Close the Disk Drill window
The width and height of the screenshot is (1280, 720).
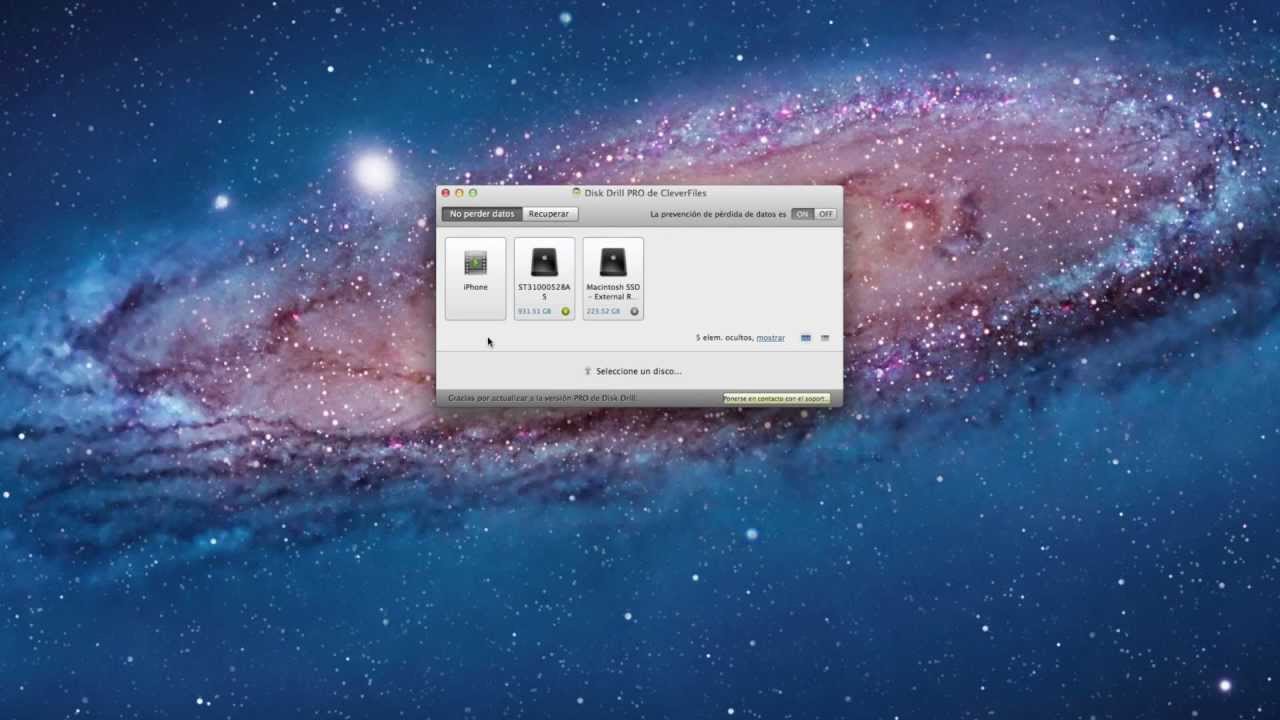coord(446,193)
